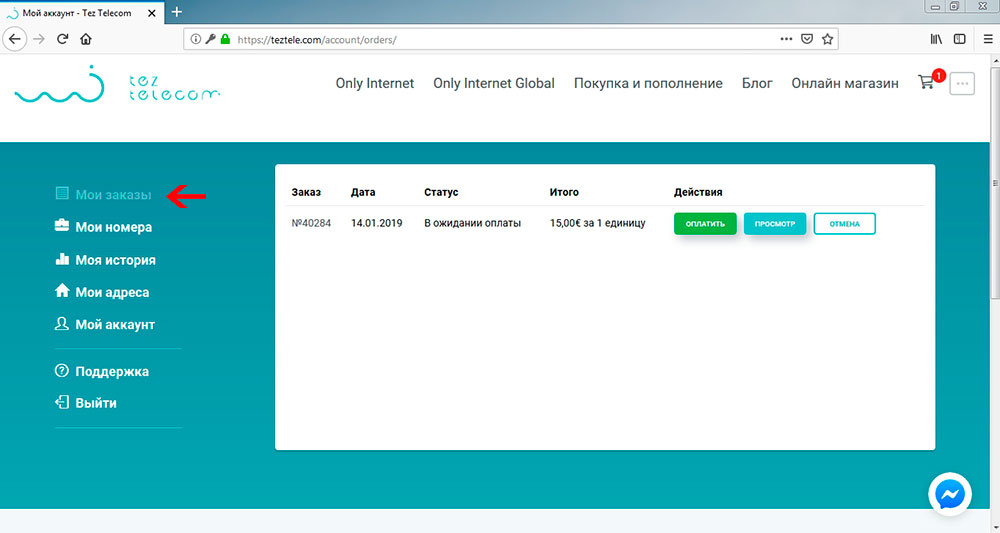Screen dimensions: 1000x533
Task: Click the date 14.01.2019 cell
Action: (x=376, y=223)
